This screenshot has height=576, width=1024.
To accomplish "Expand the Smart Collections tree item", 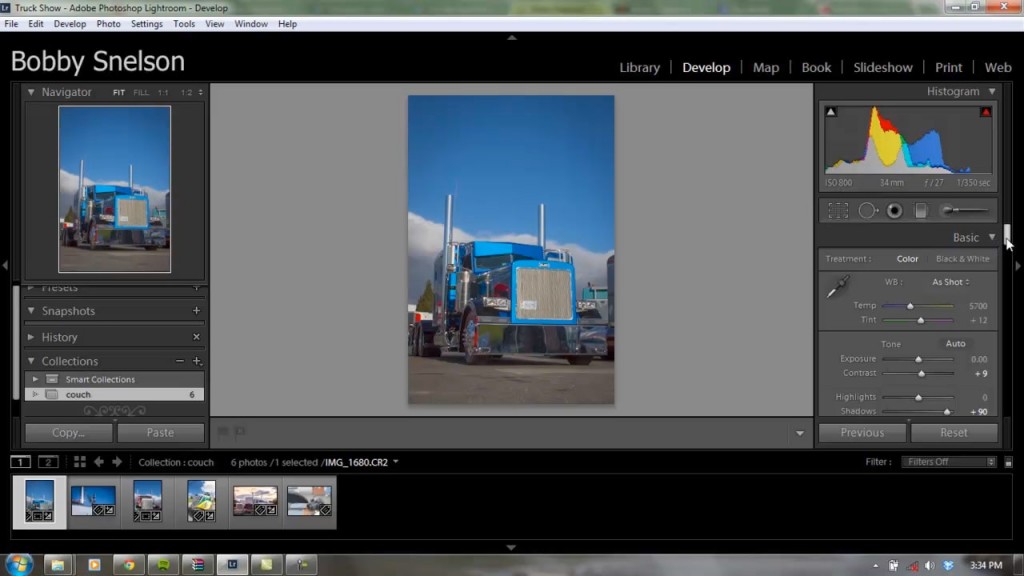I will tap(35, 379).
